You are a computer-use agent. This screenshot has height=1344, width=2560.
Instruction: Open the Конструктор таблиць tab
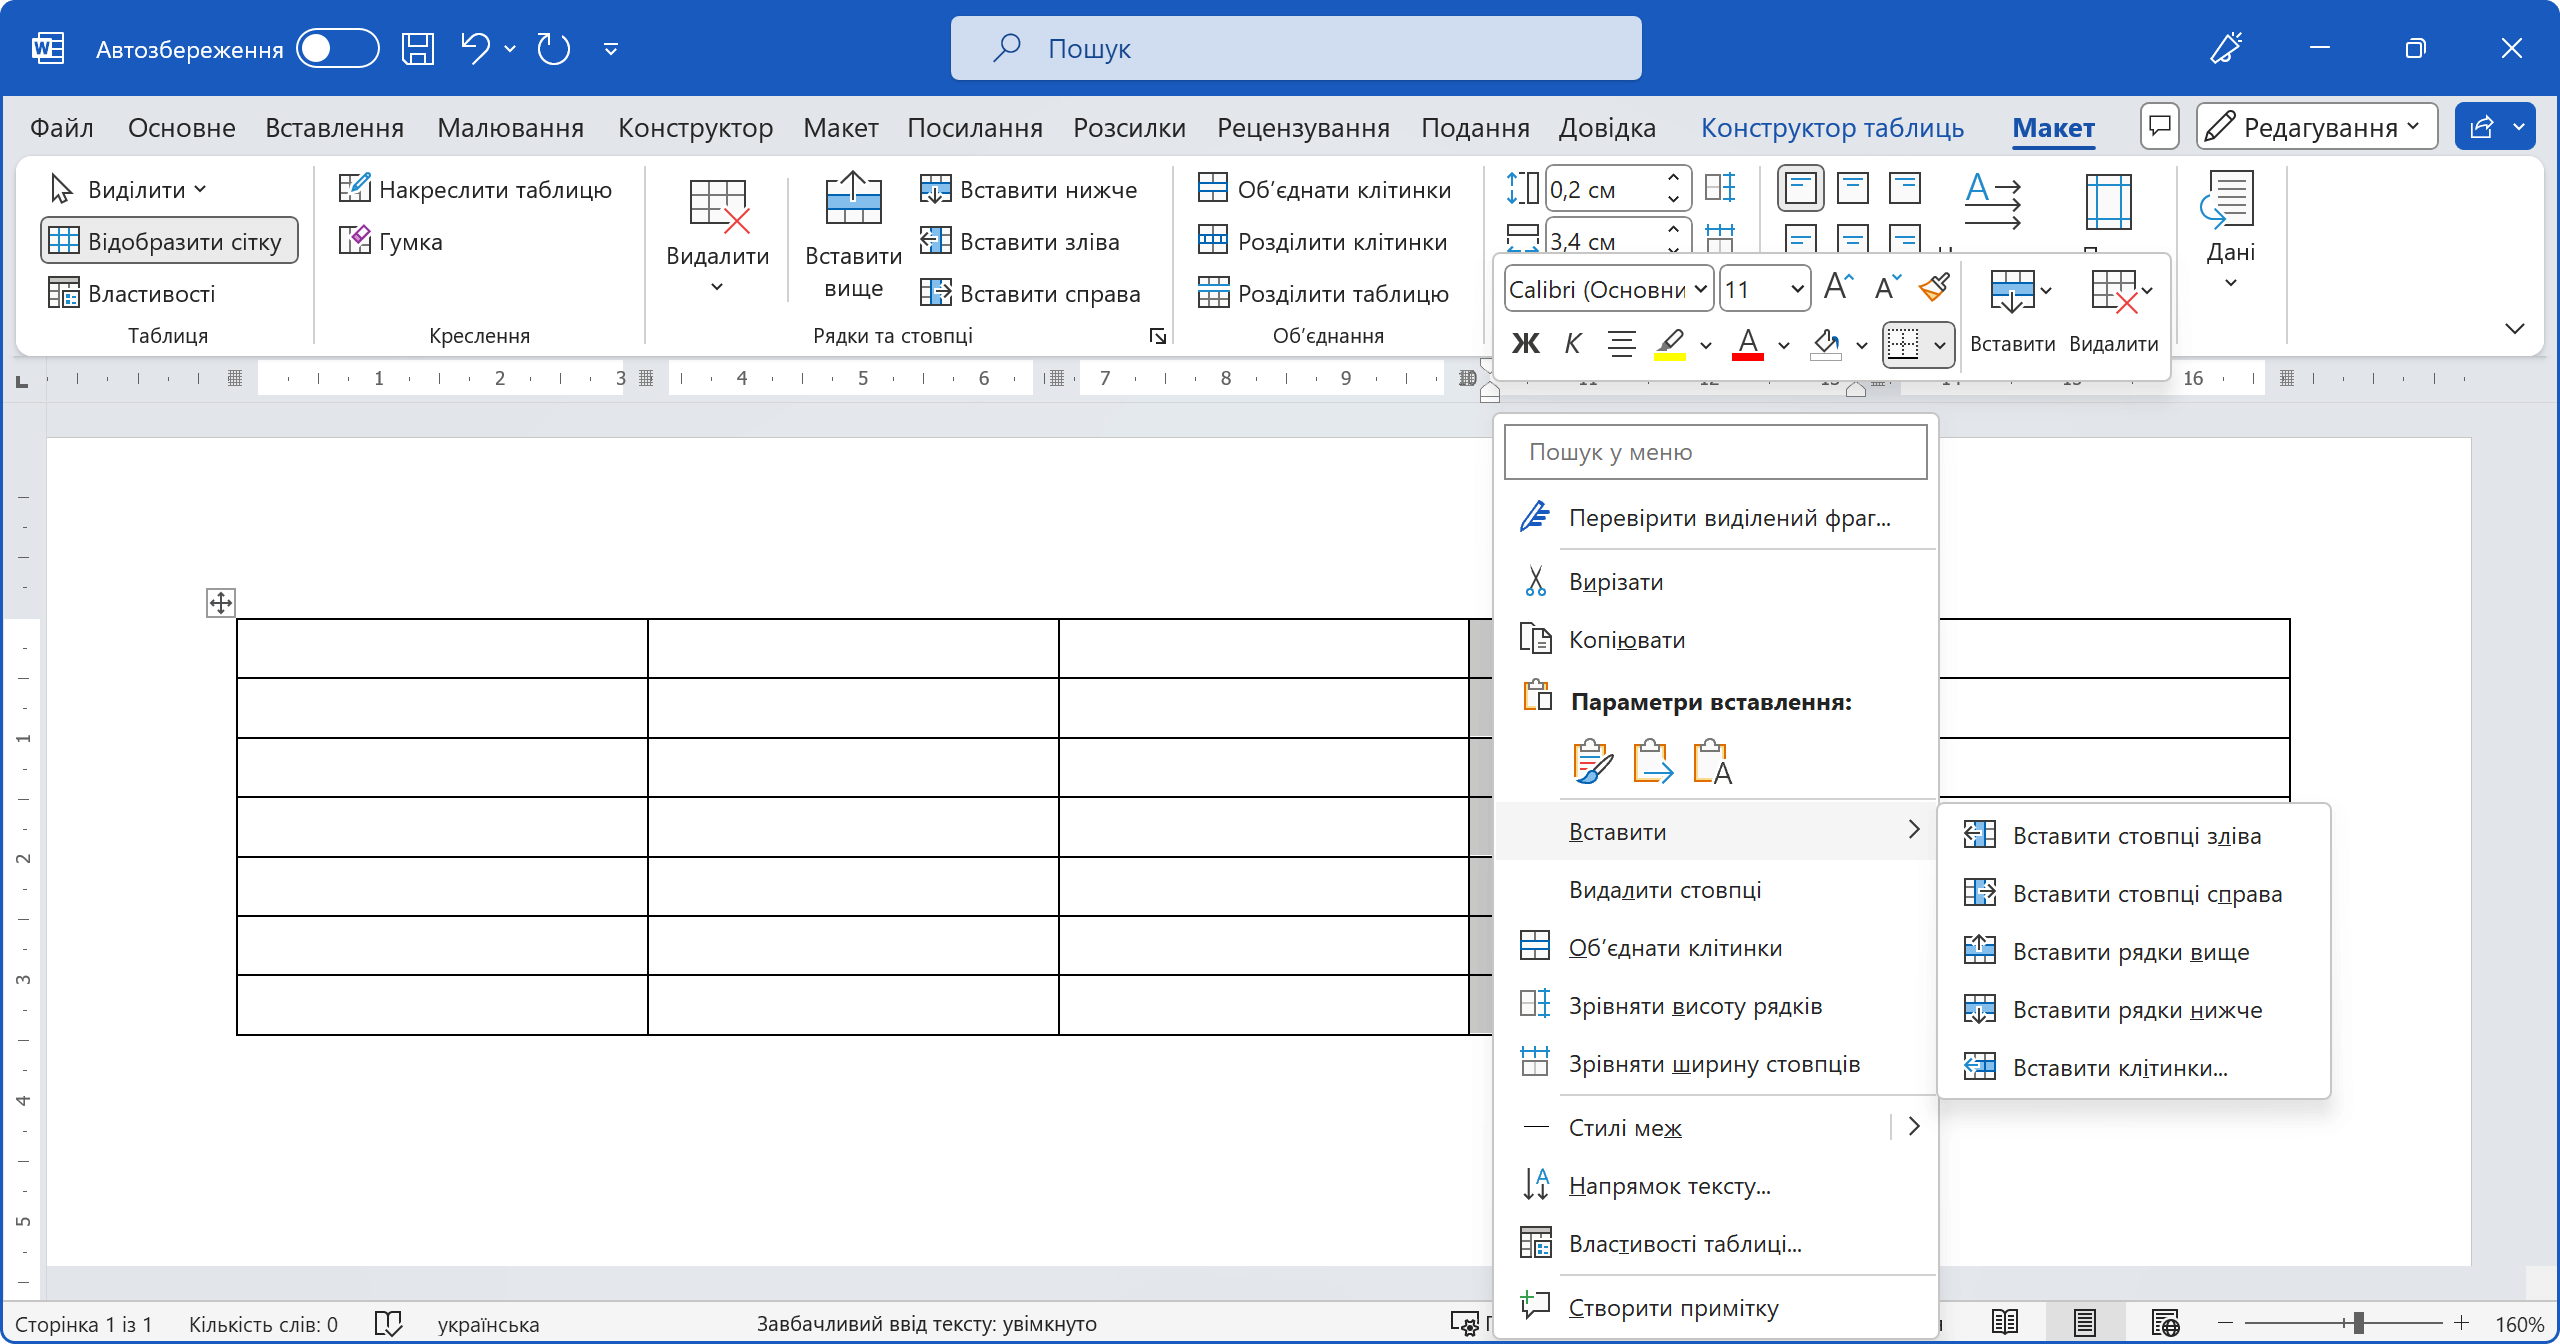tap(1832, 128)
